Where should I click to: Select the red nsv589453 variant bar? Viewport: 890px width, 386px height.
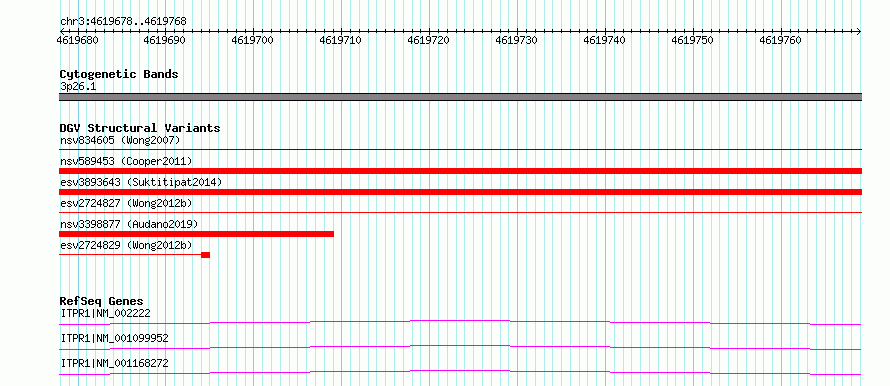(x=460, y=171)
